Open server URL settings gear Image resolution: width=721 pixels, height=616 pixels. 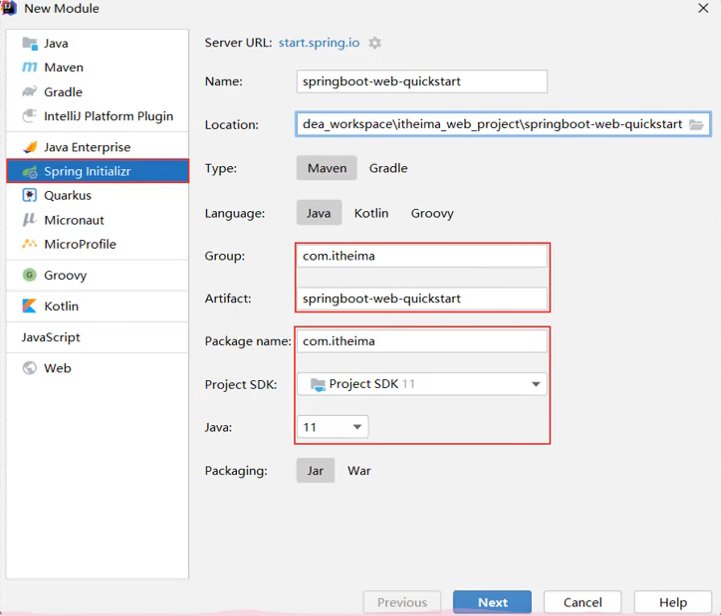(x=375, y=43)
